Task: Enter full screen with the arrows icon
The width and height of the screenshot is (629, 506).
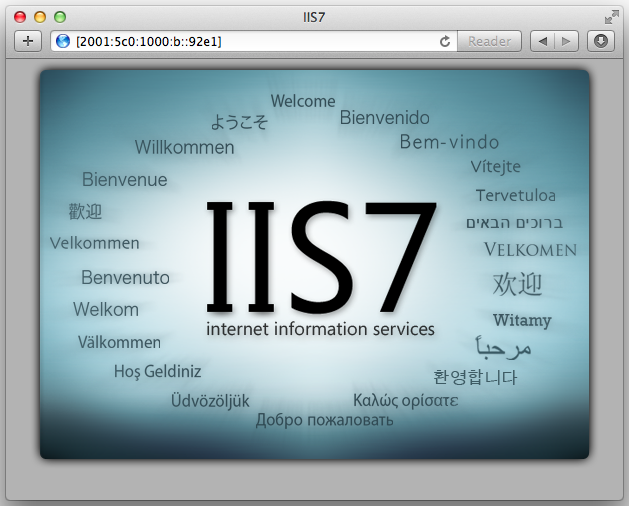Action: [612, 17]
